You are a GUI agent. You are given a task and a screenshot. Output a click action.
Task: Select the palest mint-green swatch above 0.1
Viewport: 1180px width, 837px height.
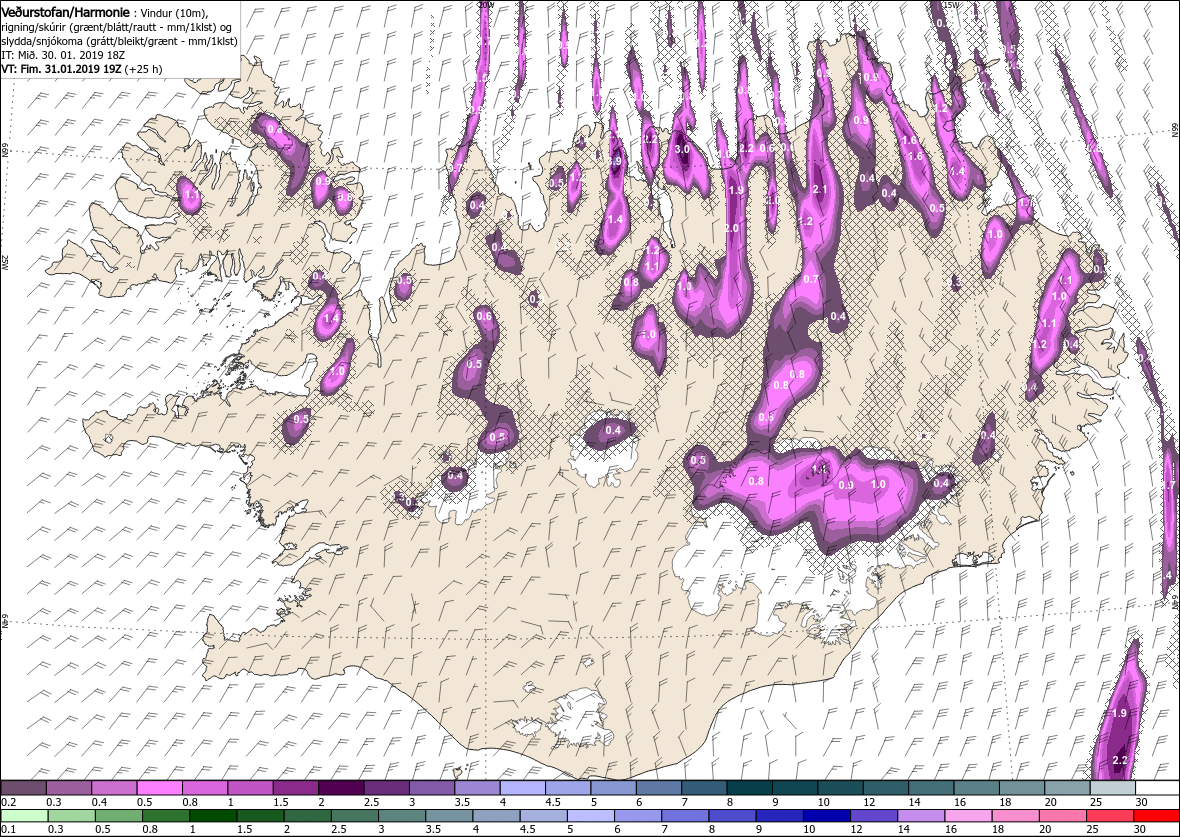click(x=25, y=816)
